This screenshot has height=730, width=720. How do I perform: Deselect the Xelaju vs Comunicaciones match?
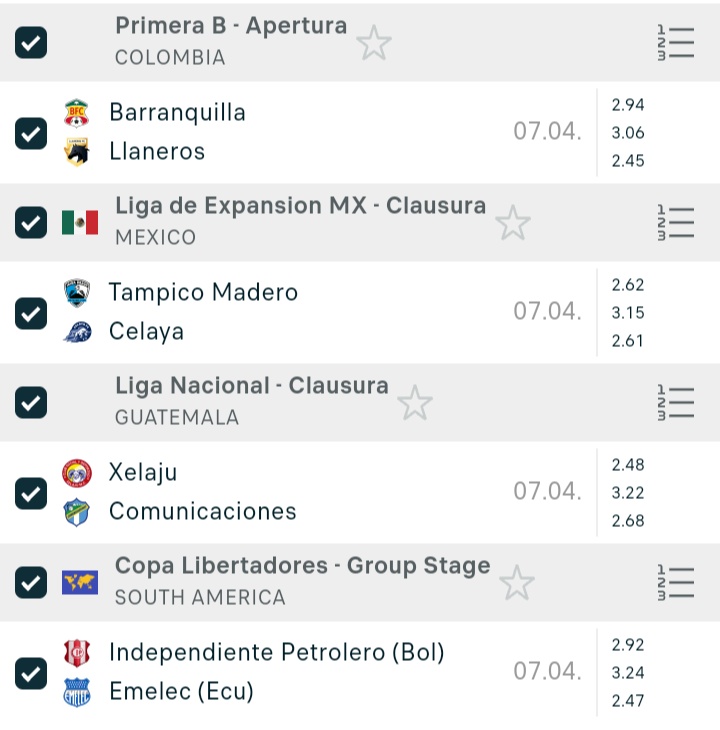(x=32, y=493)
